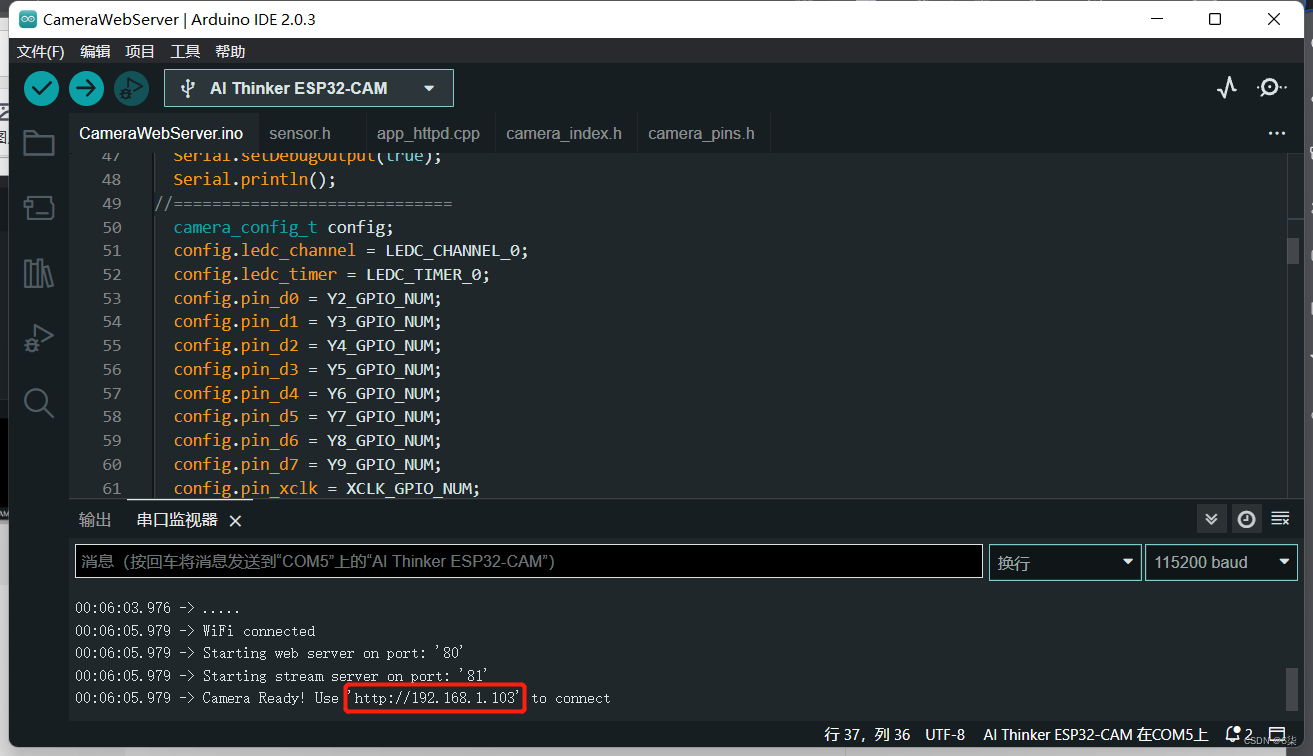1313x756 pixels.
Task: Open the Boards Manager sidebar icon
Action: pyautogui.click(x=39, y=208)
